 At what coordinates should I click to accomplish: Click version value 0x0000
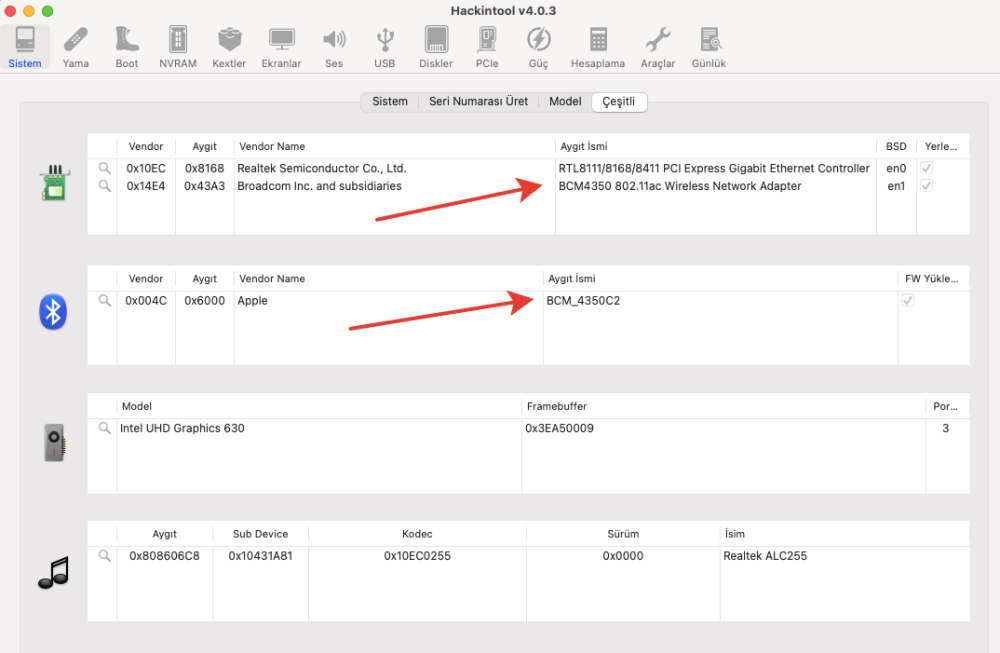click(x=623, y=555)
